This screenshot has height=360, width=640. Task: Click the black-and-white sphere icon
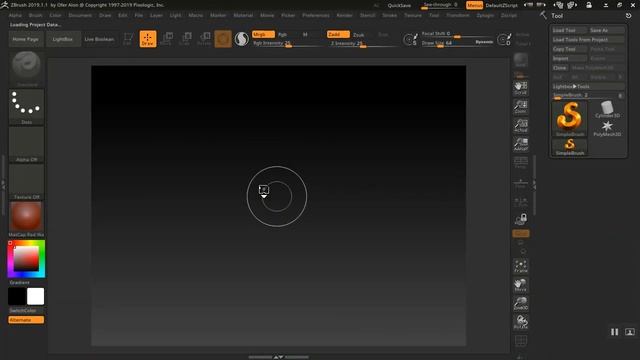(242, 39)
